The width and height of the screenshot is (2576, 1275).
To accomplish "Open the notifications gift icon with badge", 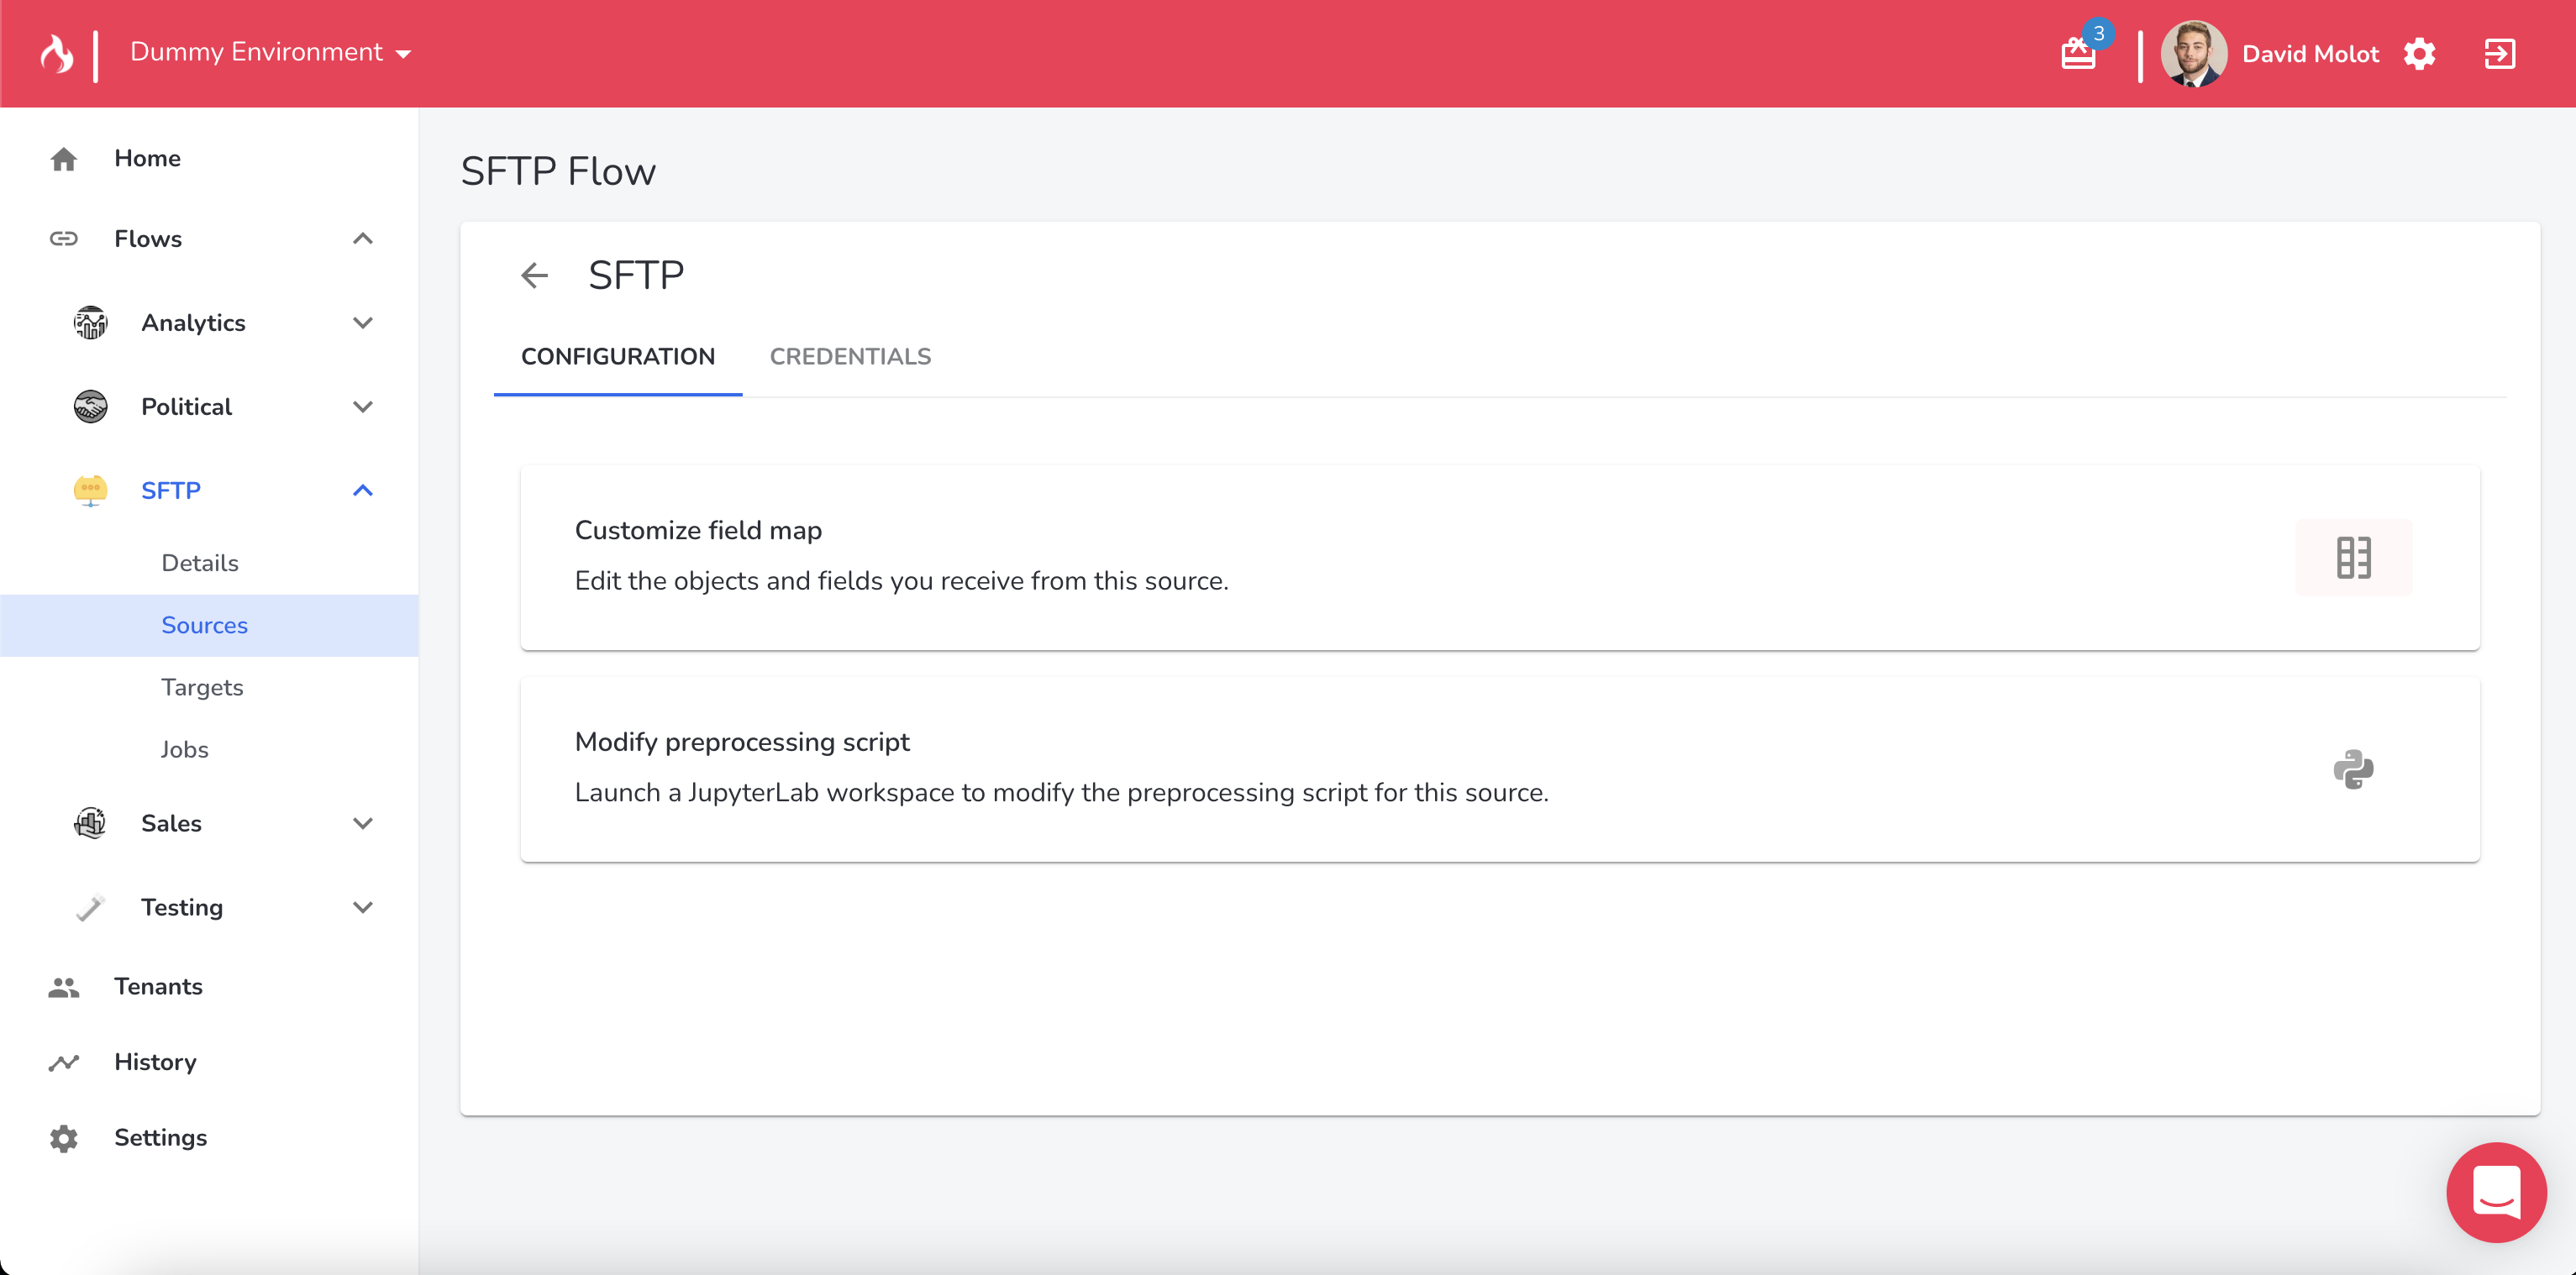I will click(2078, 53).
